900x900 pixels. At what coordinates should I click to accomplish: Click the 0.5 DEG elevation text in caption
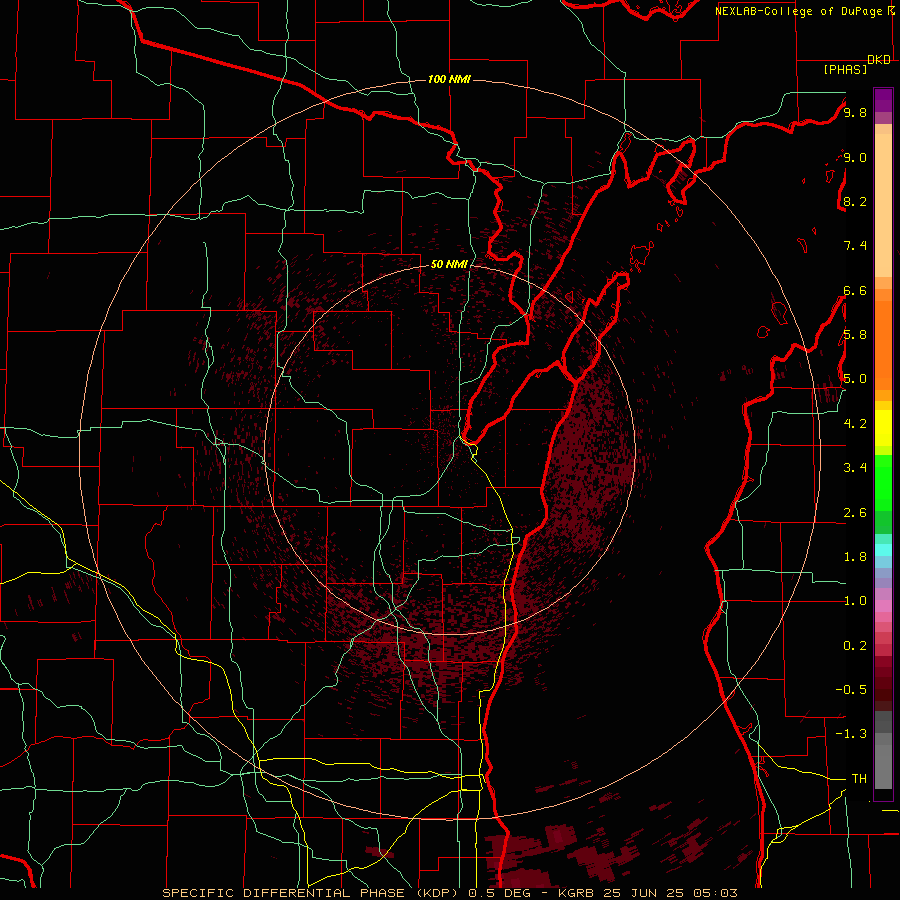502,893
